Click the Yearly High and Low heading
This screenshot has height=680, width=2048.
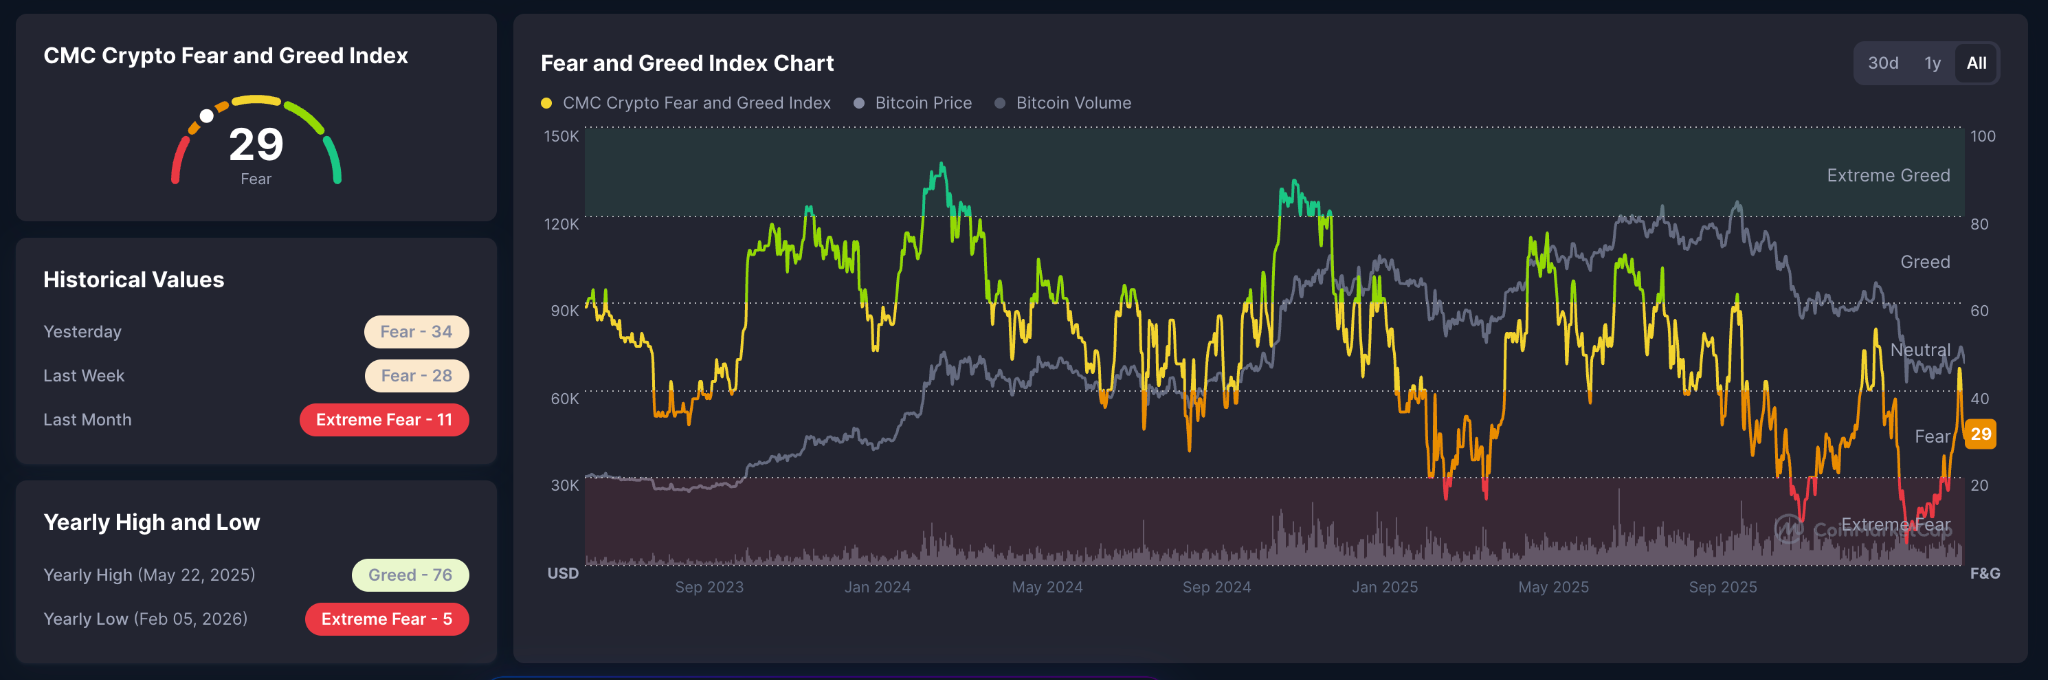click(152, 522)
